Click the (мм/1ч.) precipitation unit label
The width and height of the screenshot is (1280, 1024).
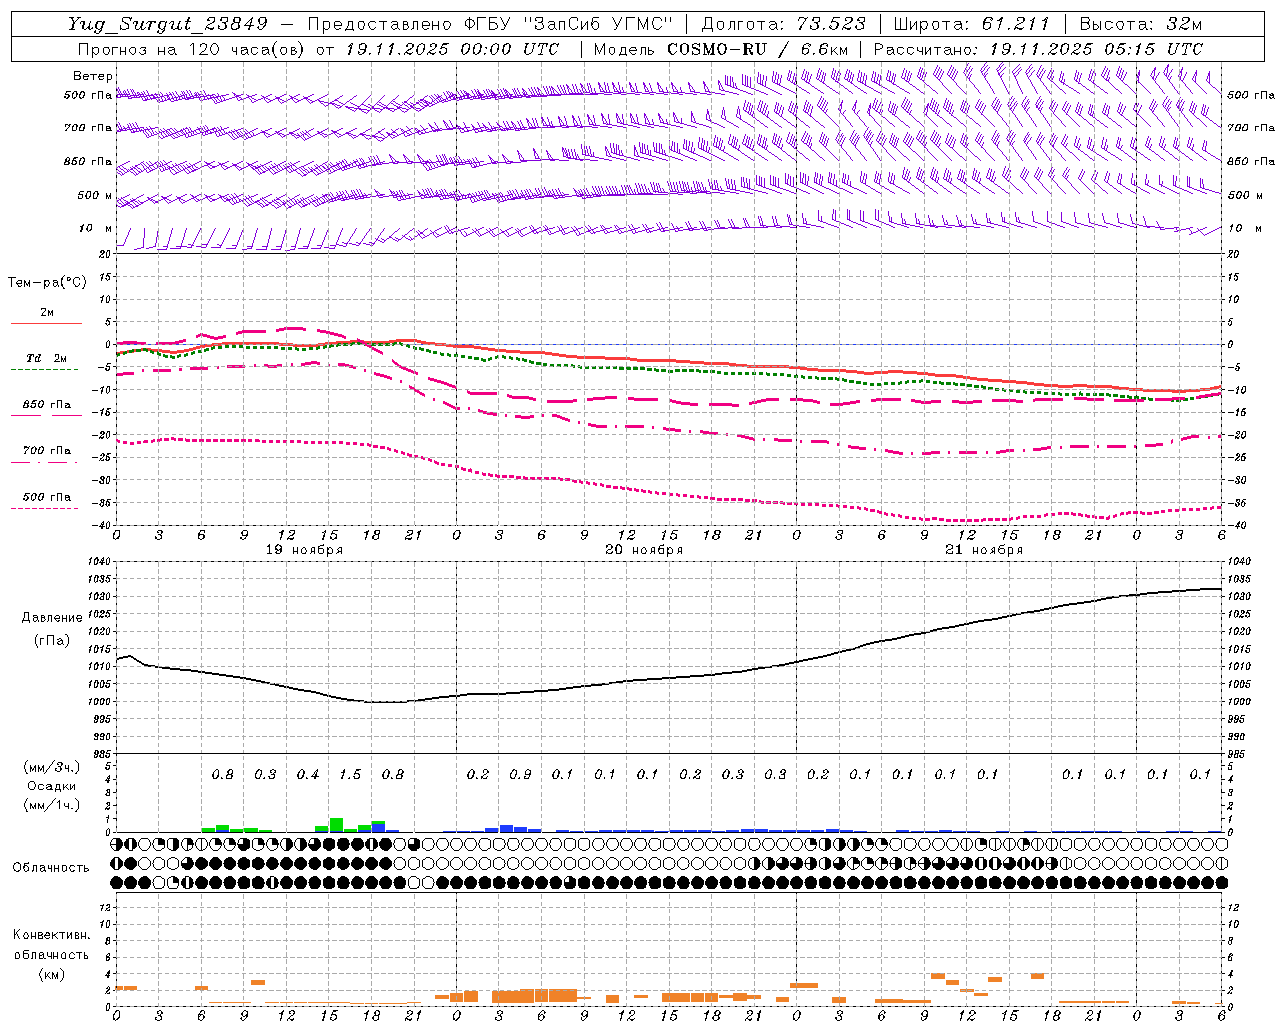coord(51,805)
